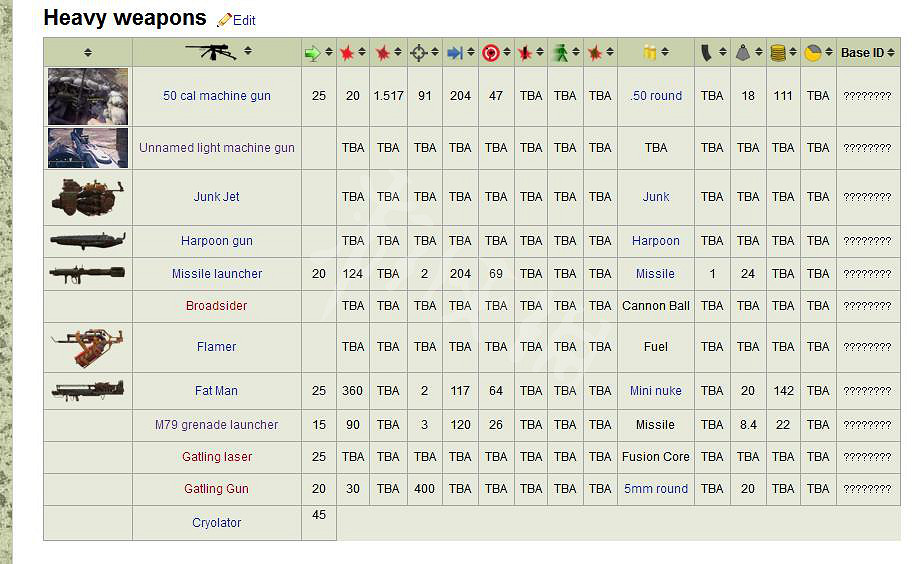Click the gray weight header icon

tap(743, 53)
